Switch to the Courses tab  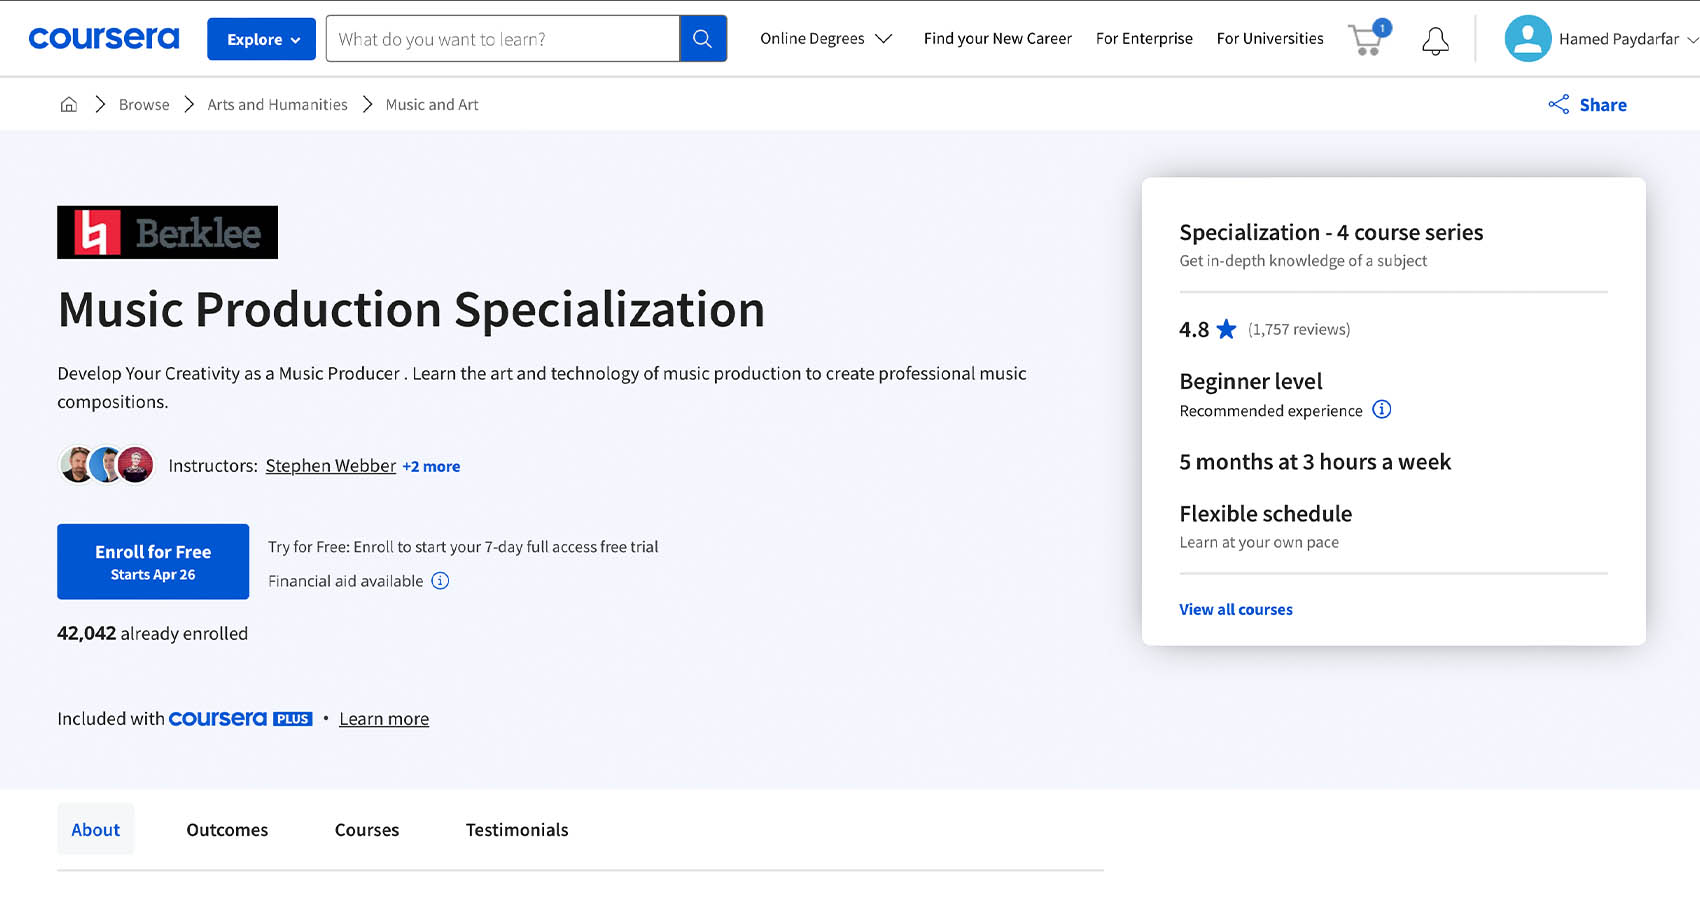pos(367,830)
